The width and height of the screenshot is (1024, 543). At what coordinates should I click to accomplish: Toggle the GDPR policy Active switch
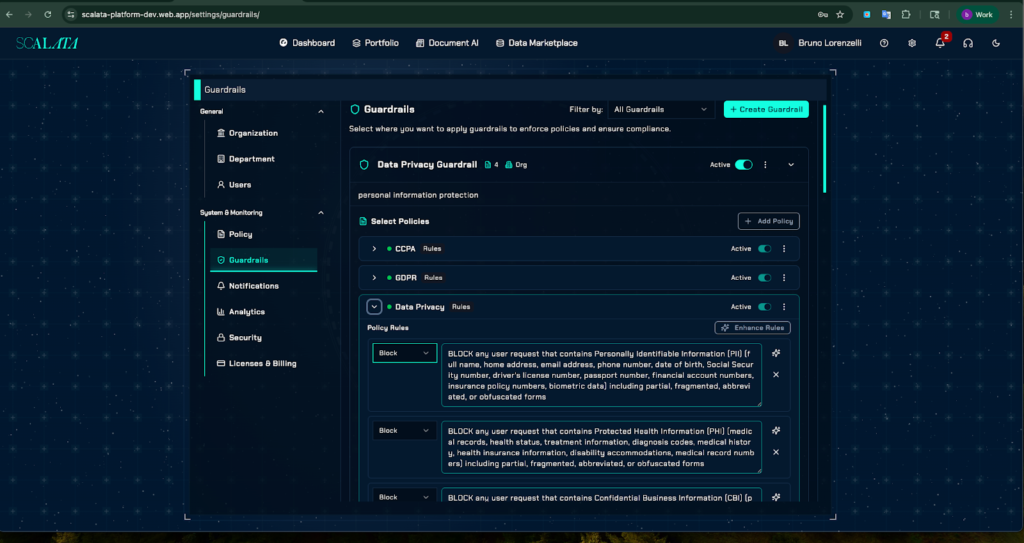tap(764, 278)
